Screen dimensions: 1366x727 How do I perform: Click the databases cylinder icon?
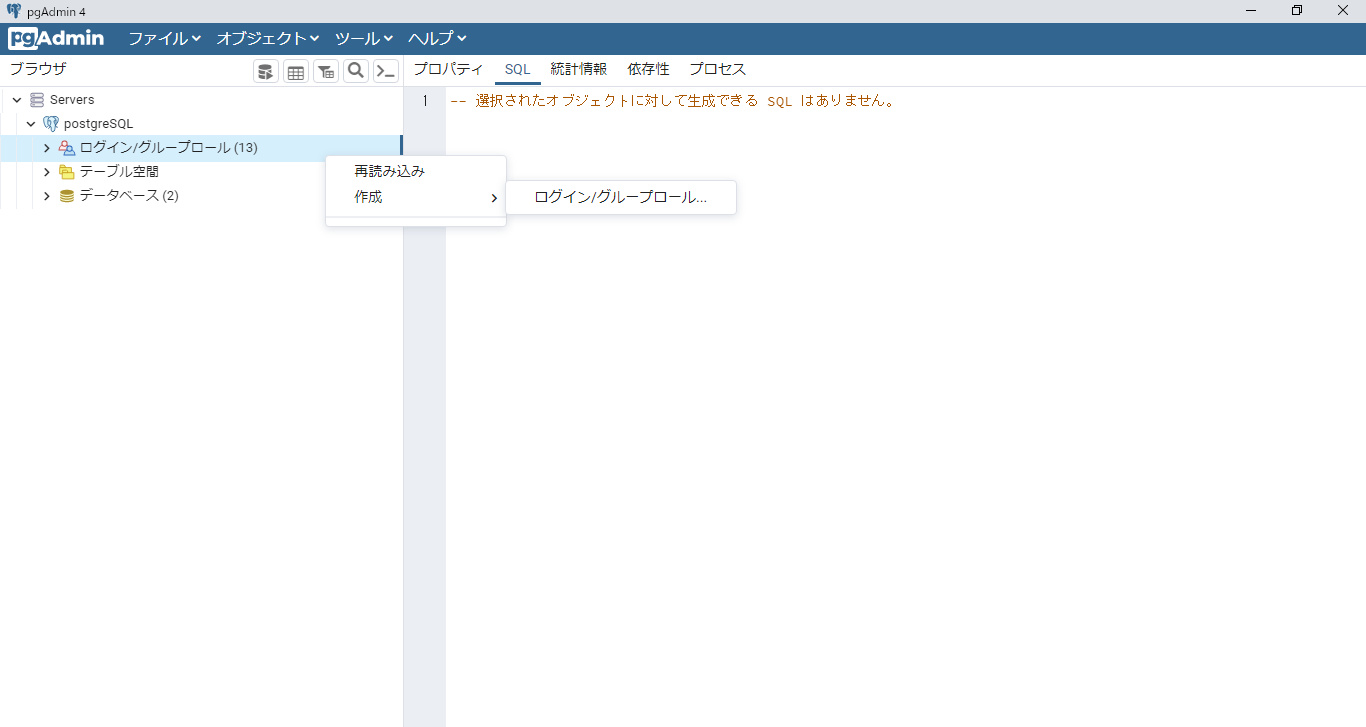tap(67, 196)
